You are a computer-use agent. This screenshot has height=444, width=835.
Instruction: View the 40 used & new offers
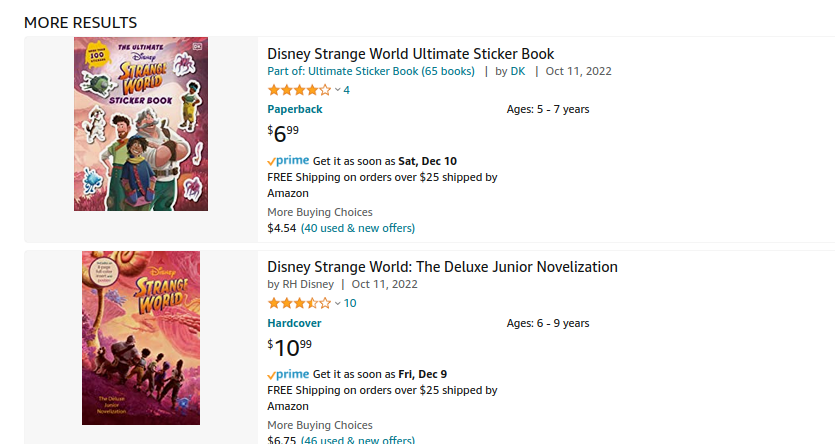coord(358,228)
